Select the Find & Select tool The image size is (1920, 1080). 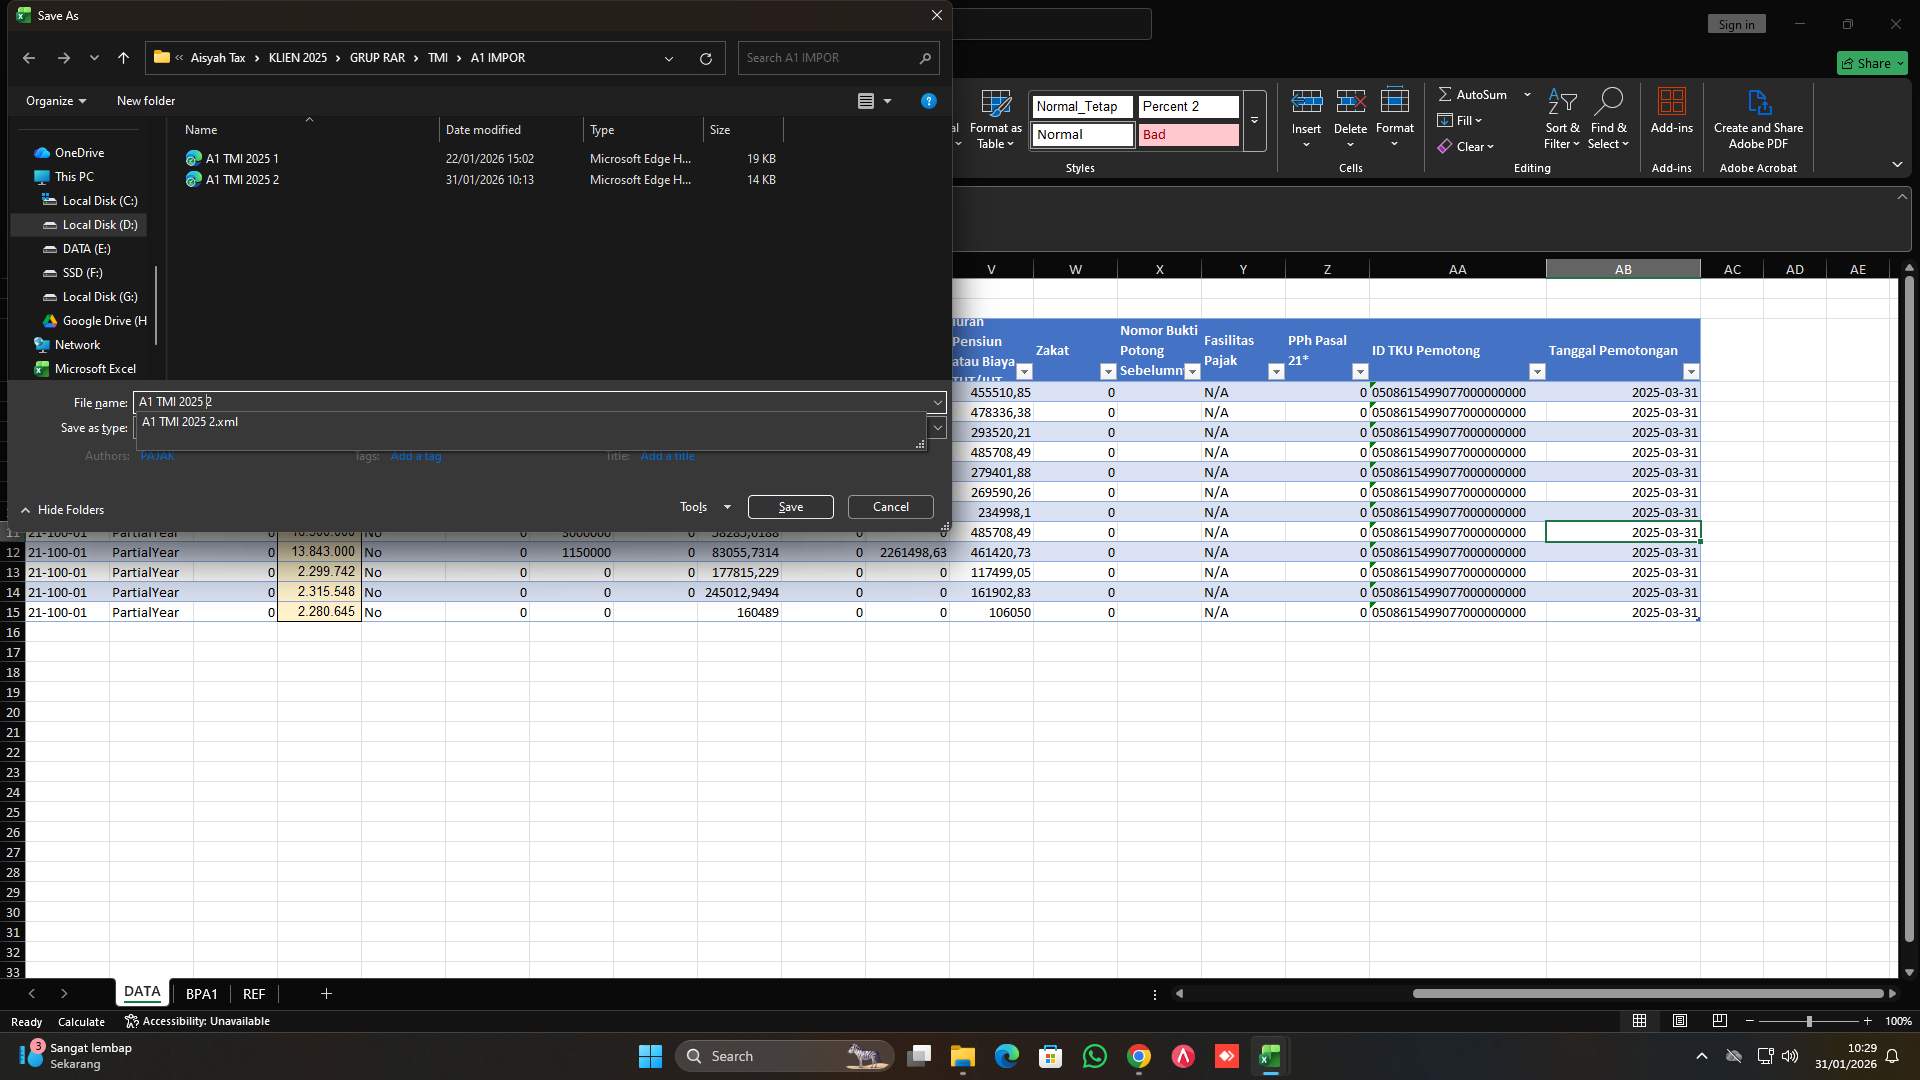1608,118
